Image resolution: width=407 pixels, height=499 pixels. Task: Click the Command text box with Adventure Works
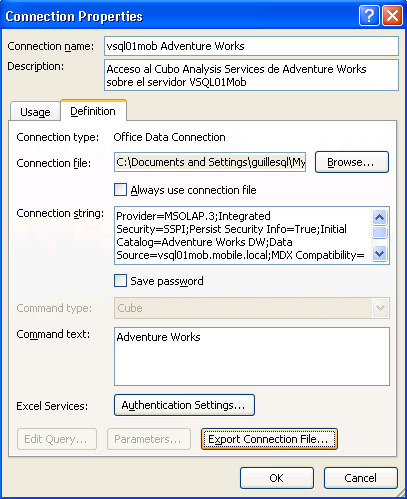(x=252, y=356)
